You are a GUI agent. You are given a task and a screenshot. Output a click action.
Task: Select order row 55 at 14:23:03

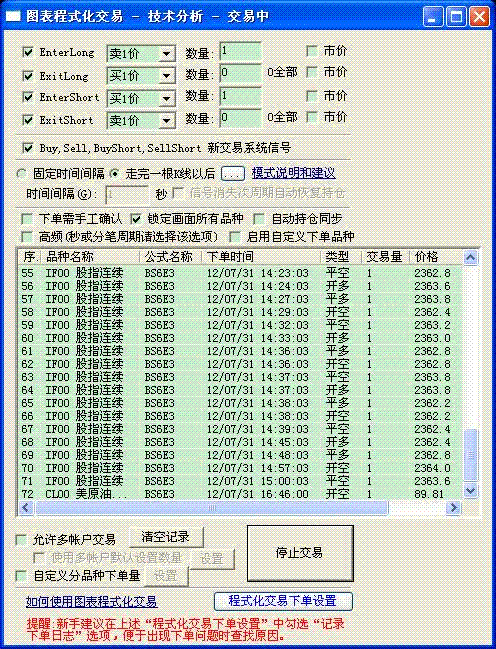[x=240, y=273]
